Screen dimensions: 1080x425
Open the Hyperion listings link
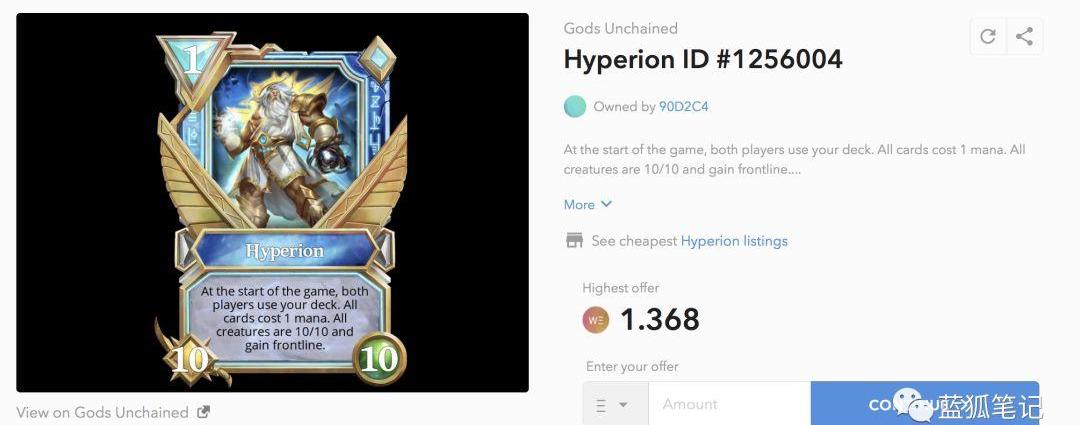[x=734, y=241]
